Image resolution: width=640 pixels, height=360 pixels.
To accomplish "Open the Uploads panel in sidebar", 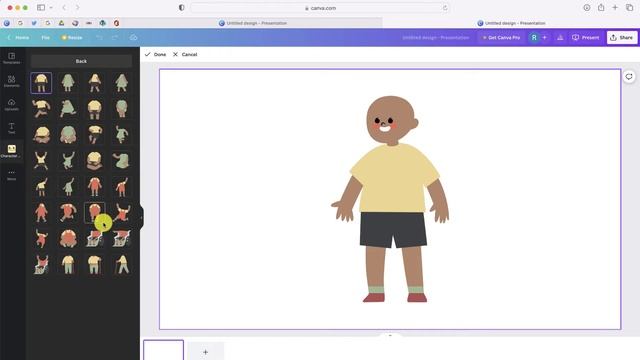I will coord(11,104).
